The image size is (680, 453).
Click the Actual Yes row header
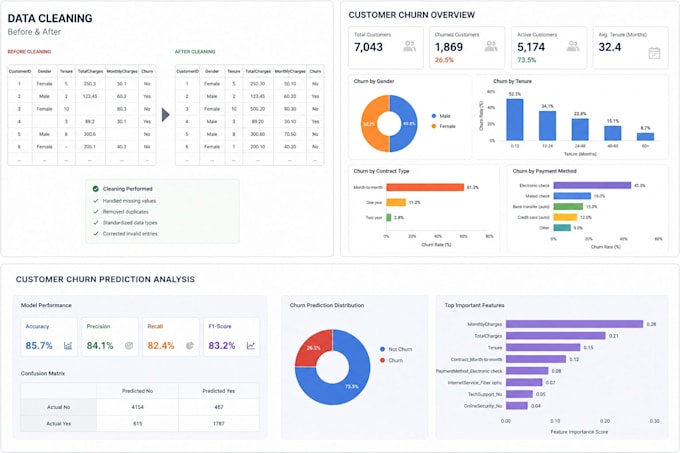(59, 424)
